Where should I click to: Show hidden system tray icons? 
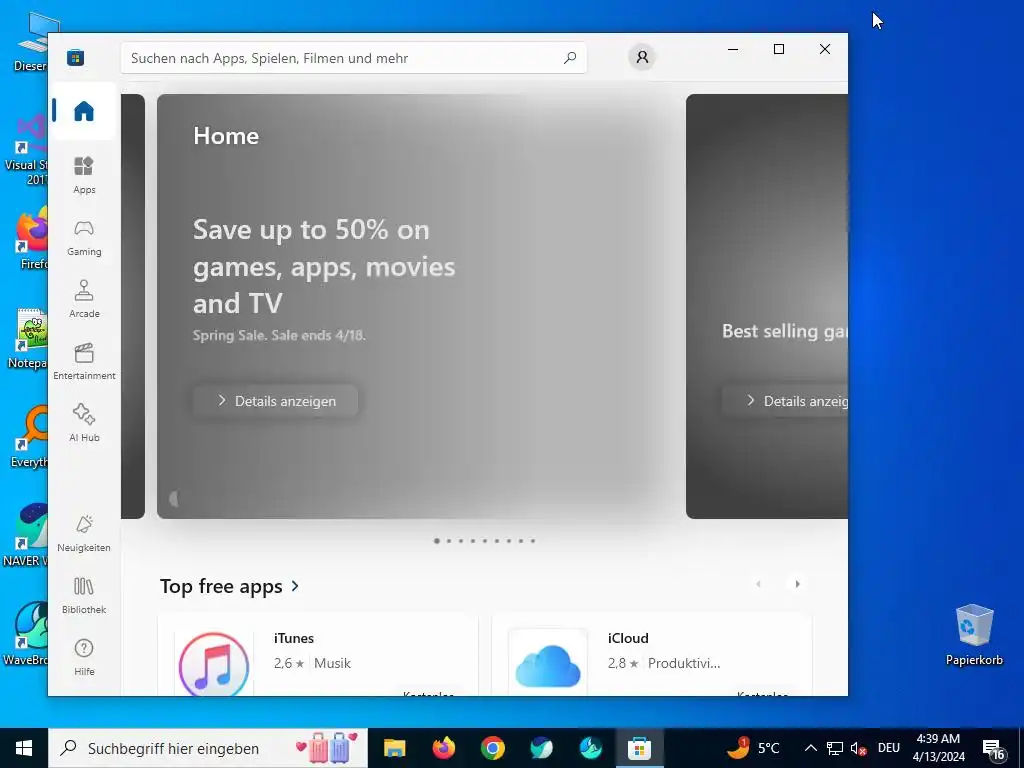click(810, 748)
